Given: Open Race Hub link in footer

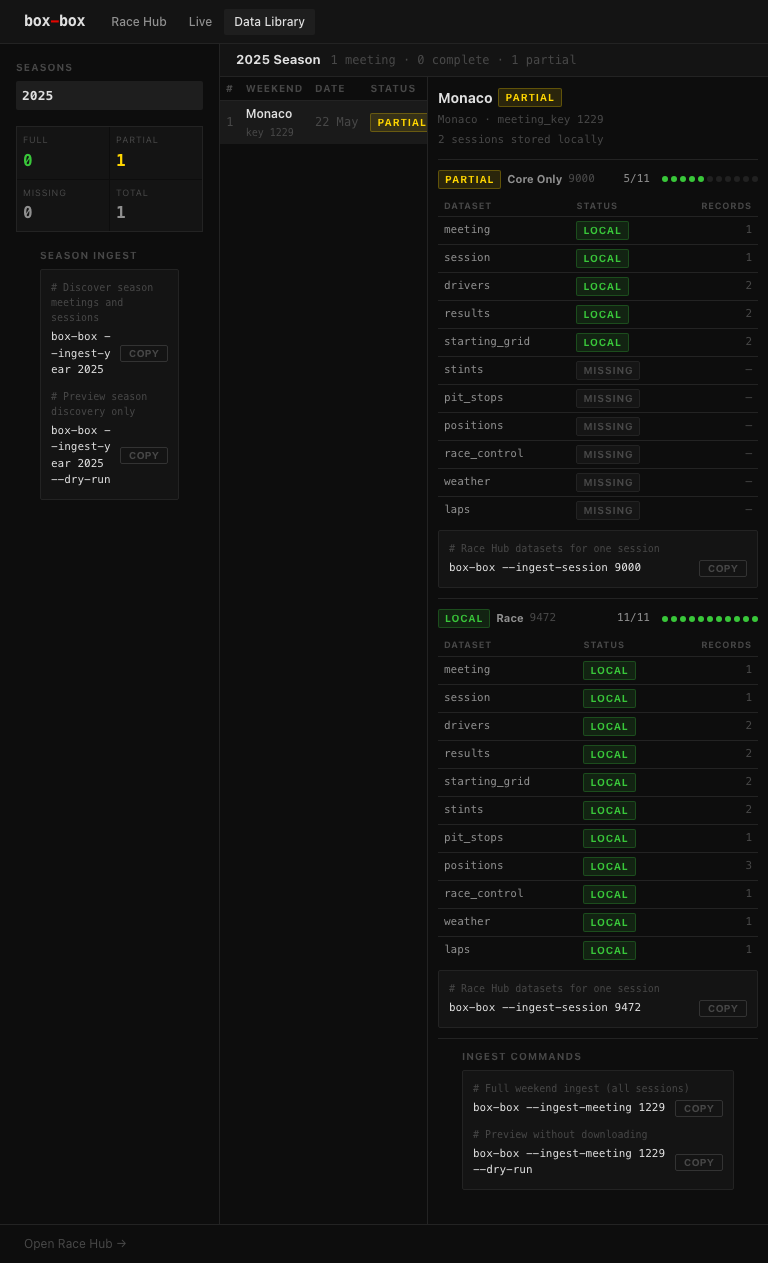Looking at the screenshot, I should coord(75,1244).
